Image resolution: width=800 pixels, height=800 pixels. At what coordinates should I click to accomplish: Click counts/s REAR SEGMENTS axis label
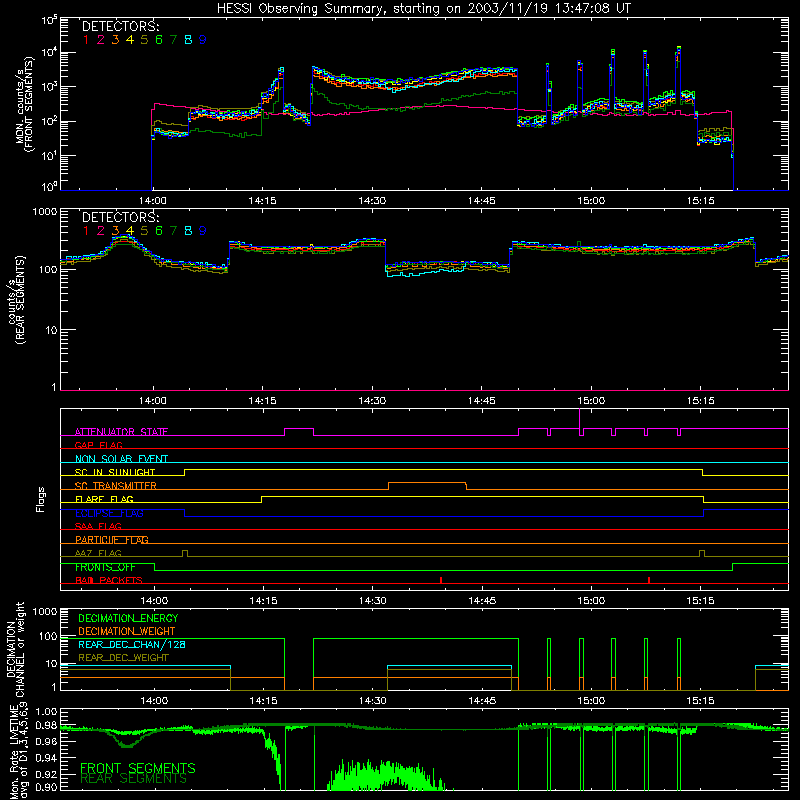(x=16, y=300)
